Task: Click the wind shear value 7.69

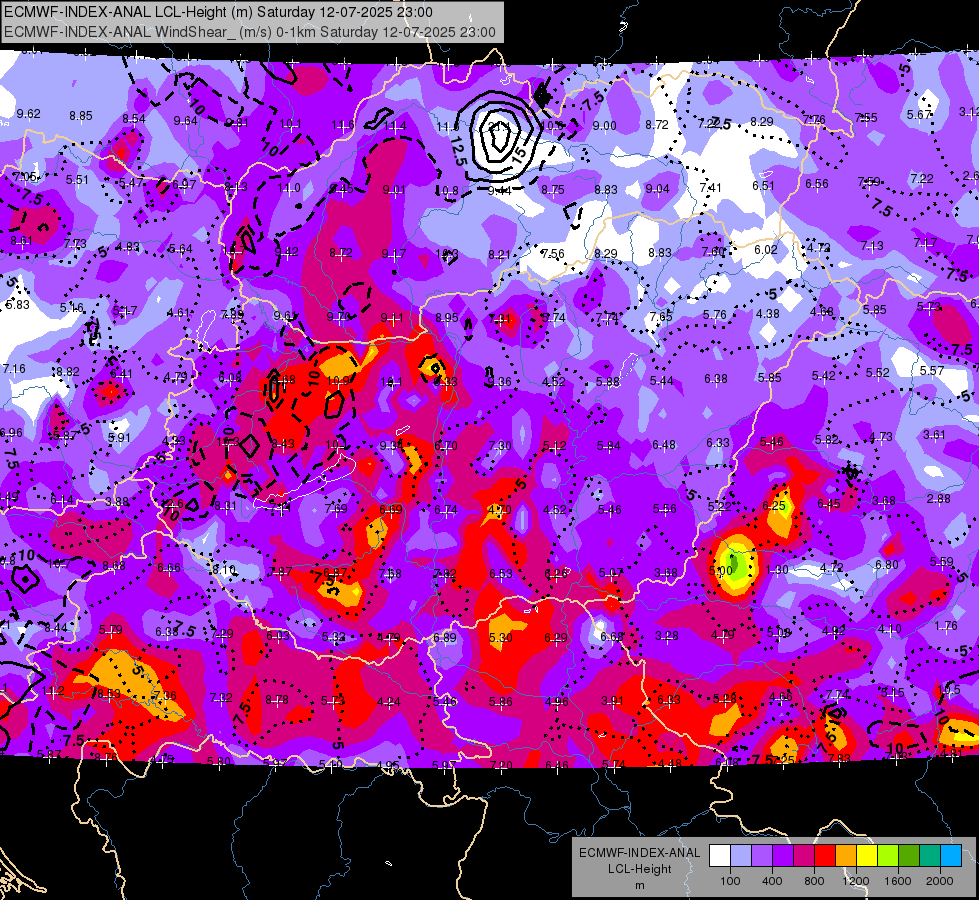Action: pyautogui.click(x=336, y=508)
